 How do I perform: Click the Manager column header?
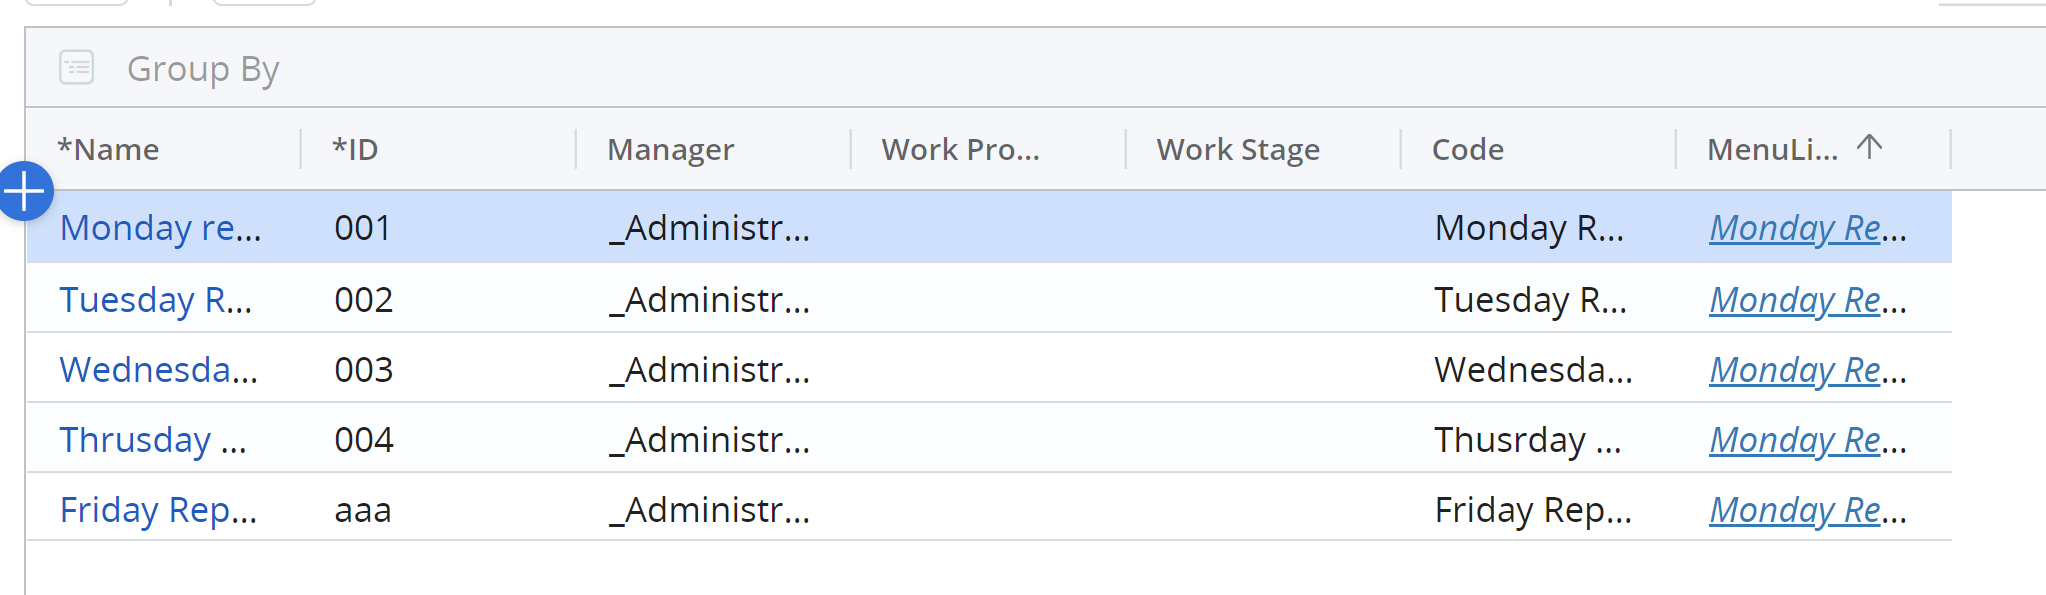click(671, 150)
